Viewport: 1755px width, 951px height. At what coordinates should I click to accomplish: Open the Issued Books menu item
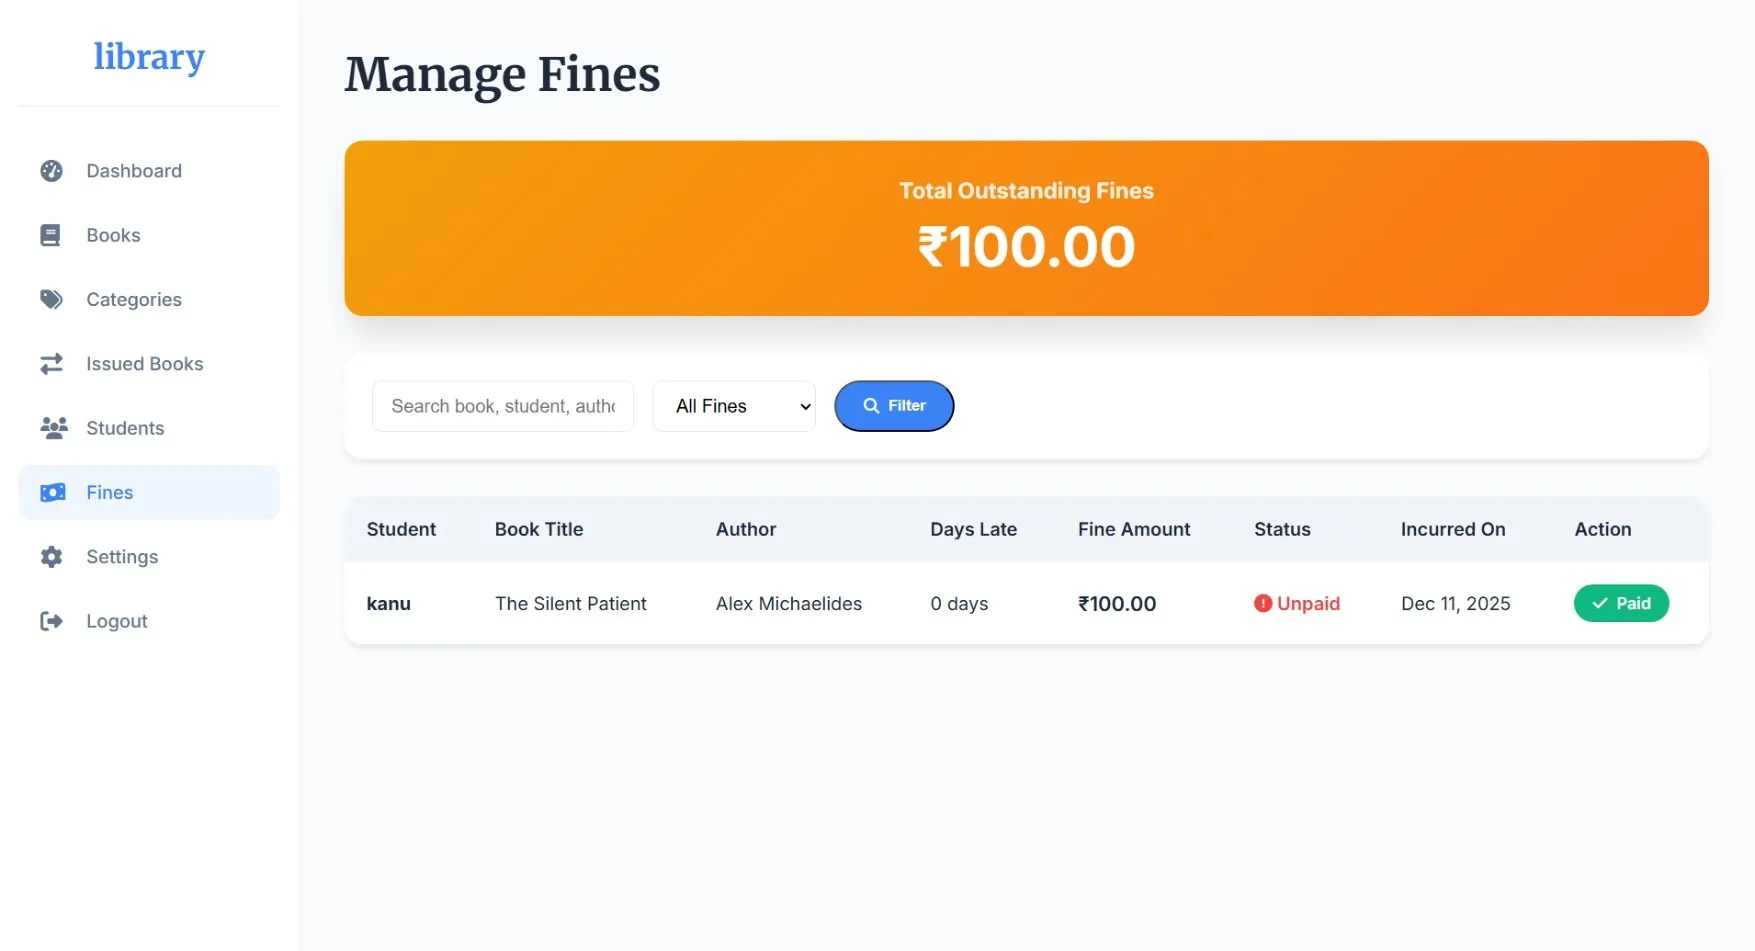point(145,364)
